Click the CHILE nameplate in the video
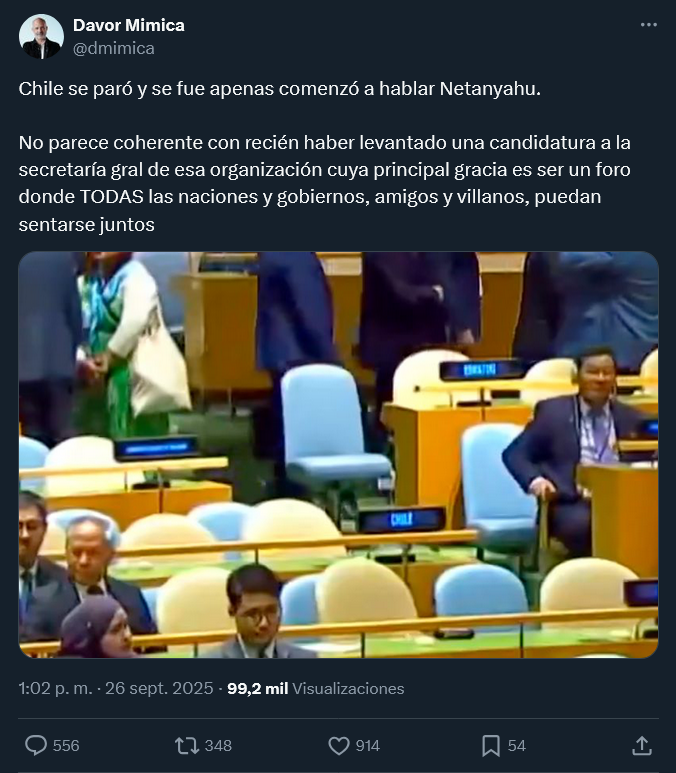676x773 pixels. [401, 519]
